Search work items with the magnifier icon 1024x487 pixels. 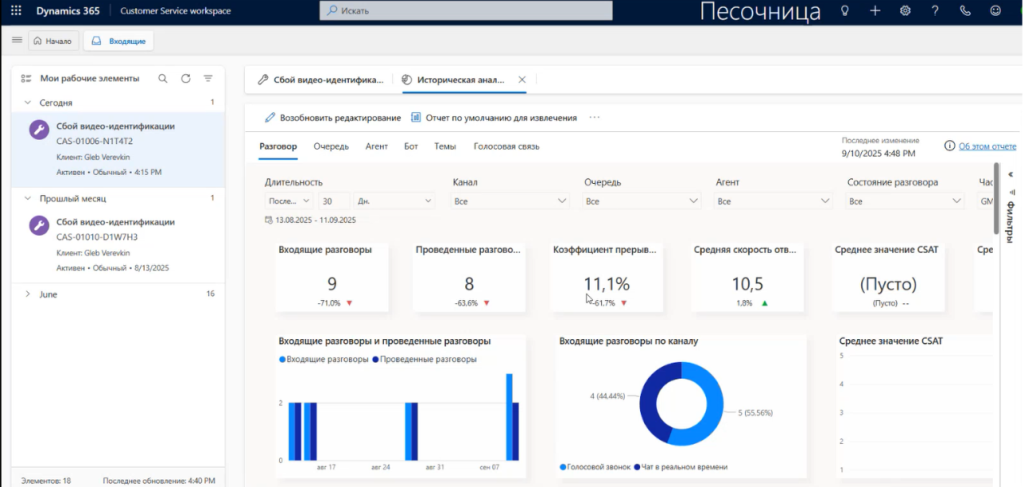(x=162, y=78)
